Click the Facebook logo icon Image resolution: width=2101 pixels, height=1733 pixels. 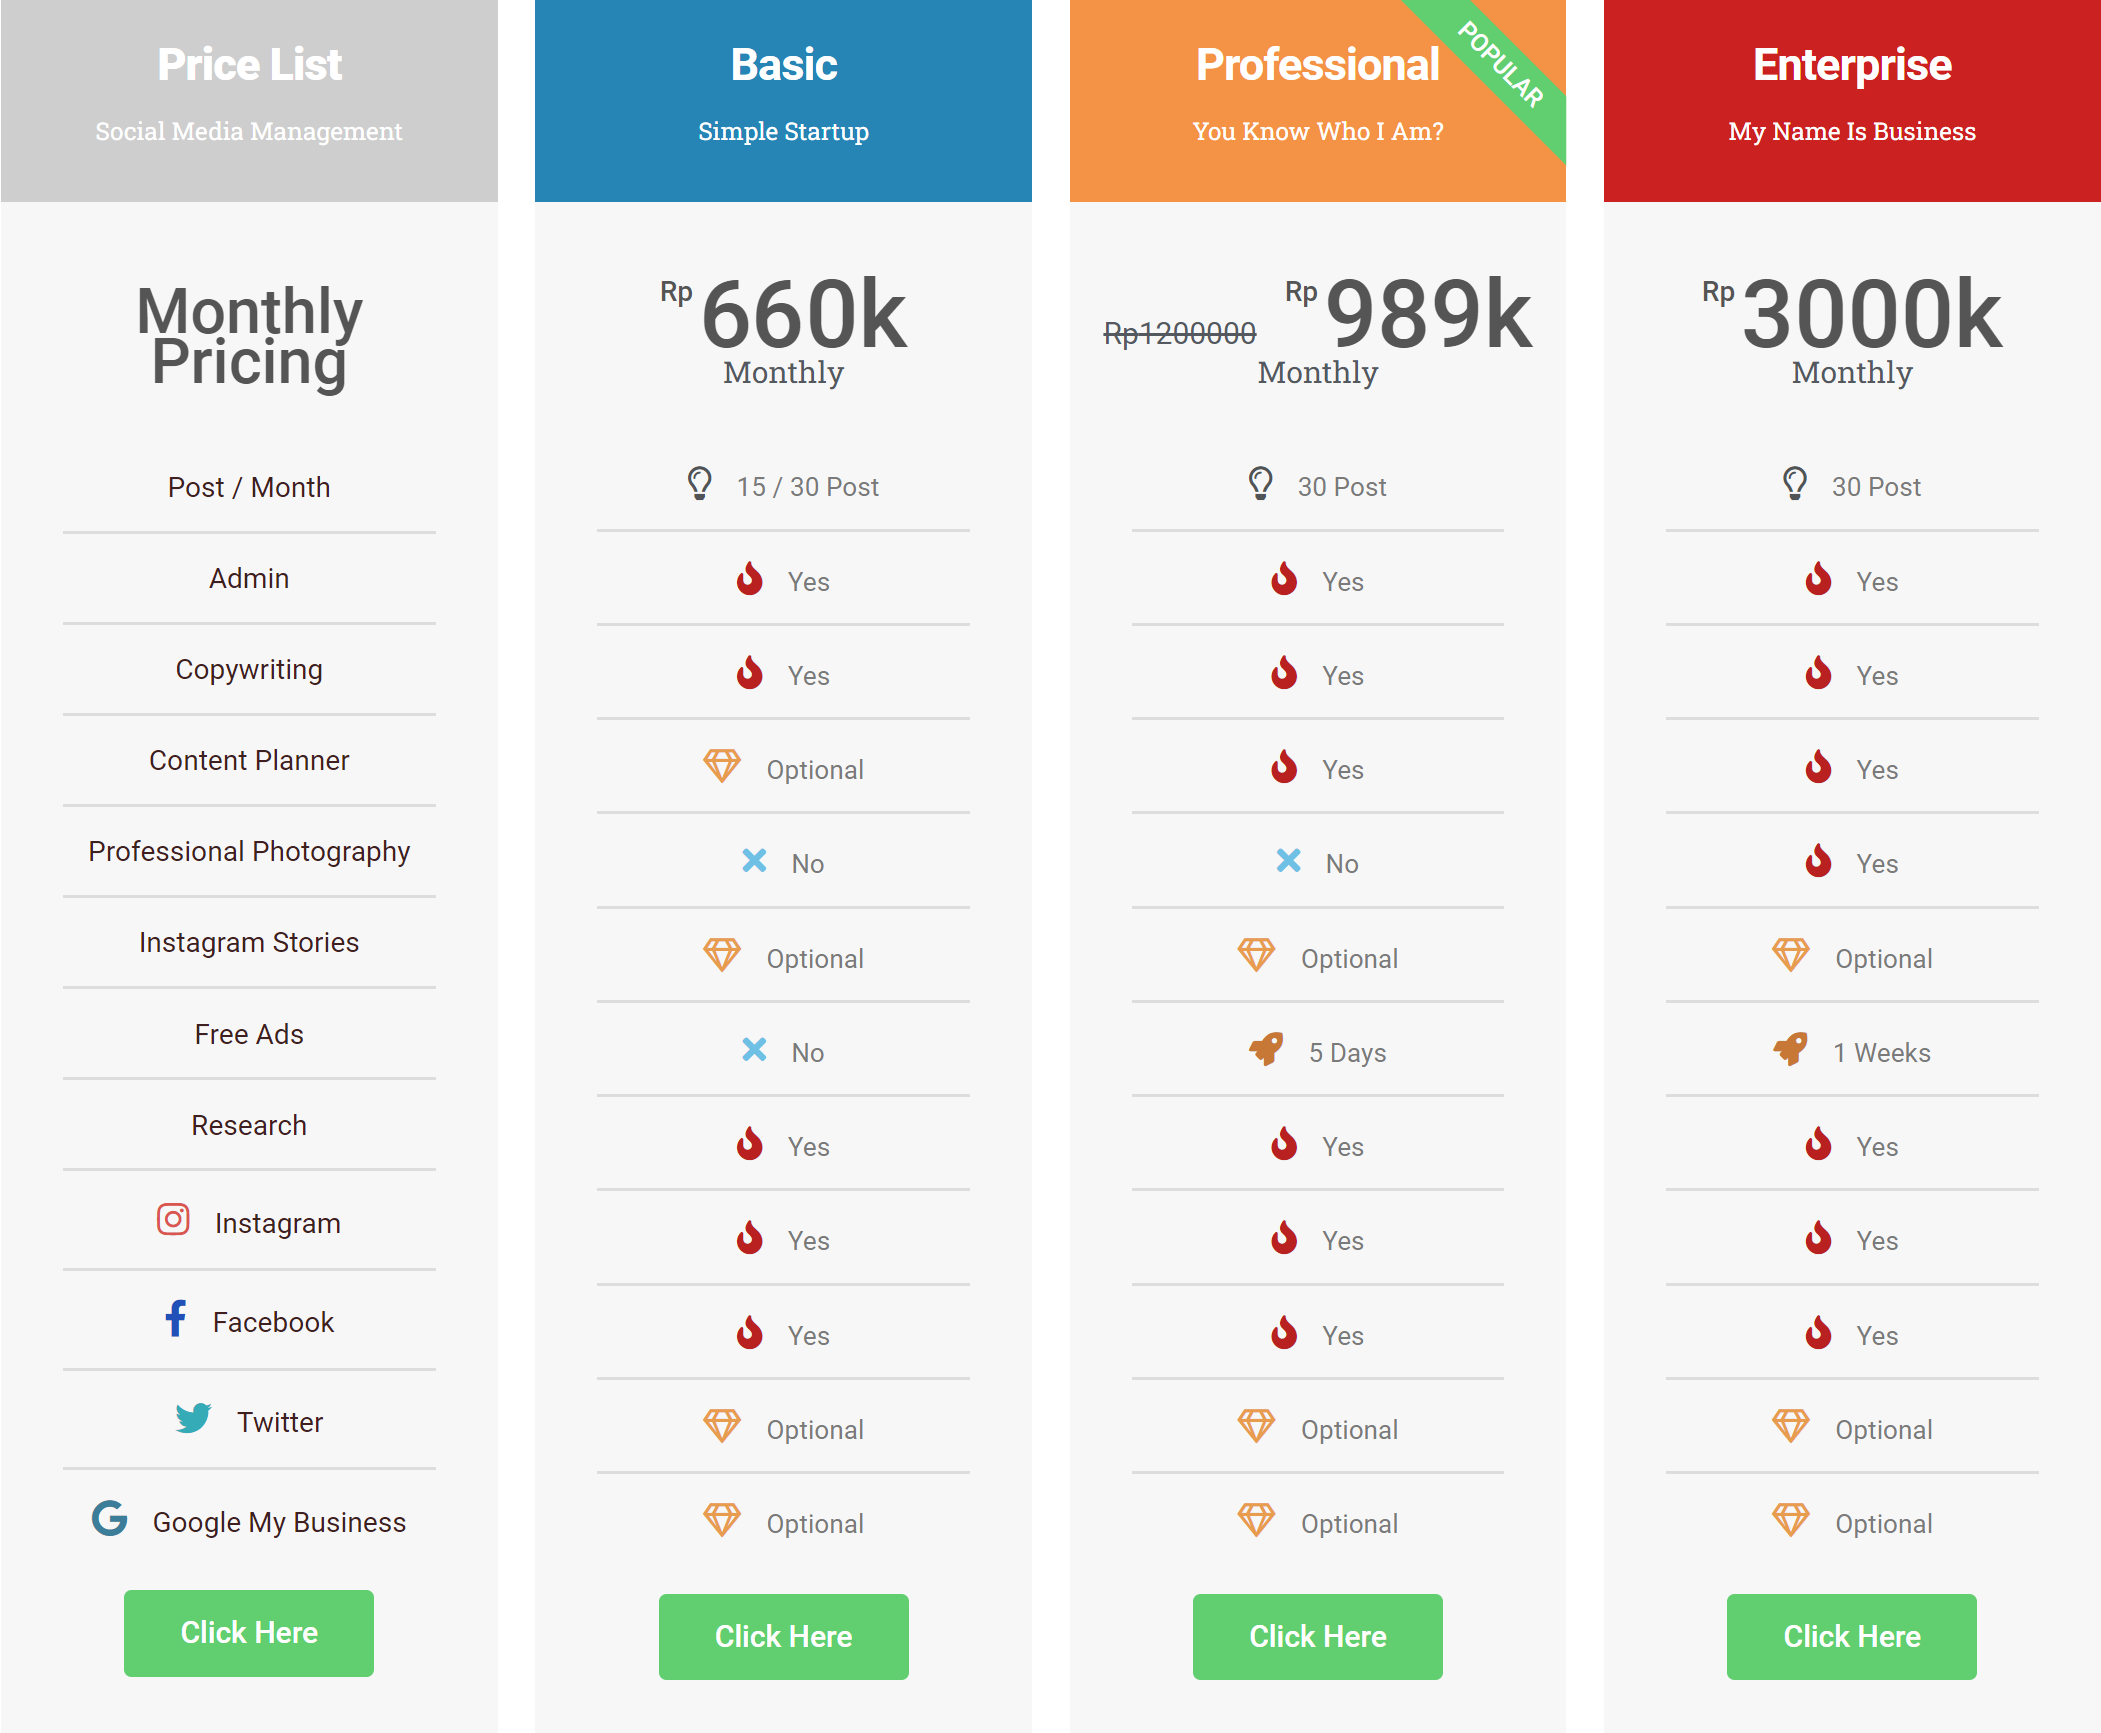coord(176,1319)
